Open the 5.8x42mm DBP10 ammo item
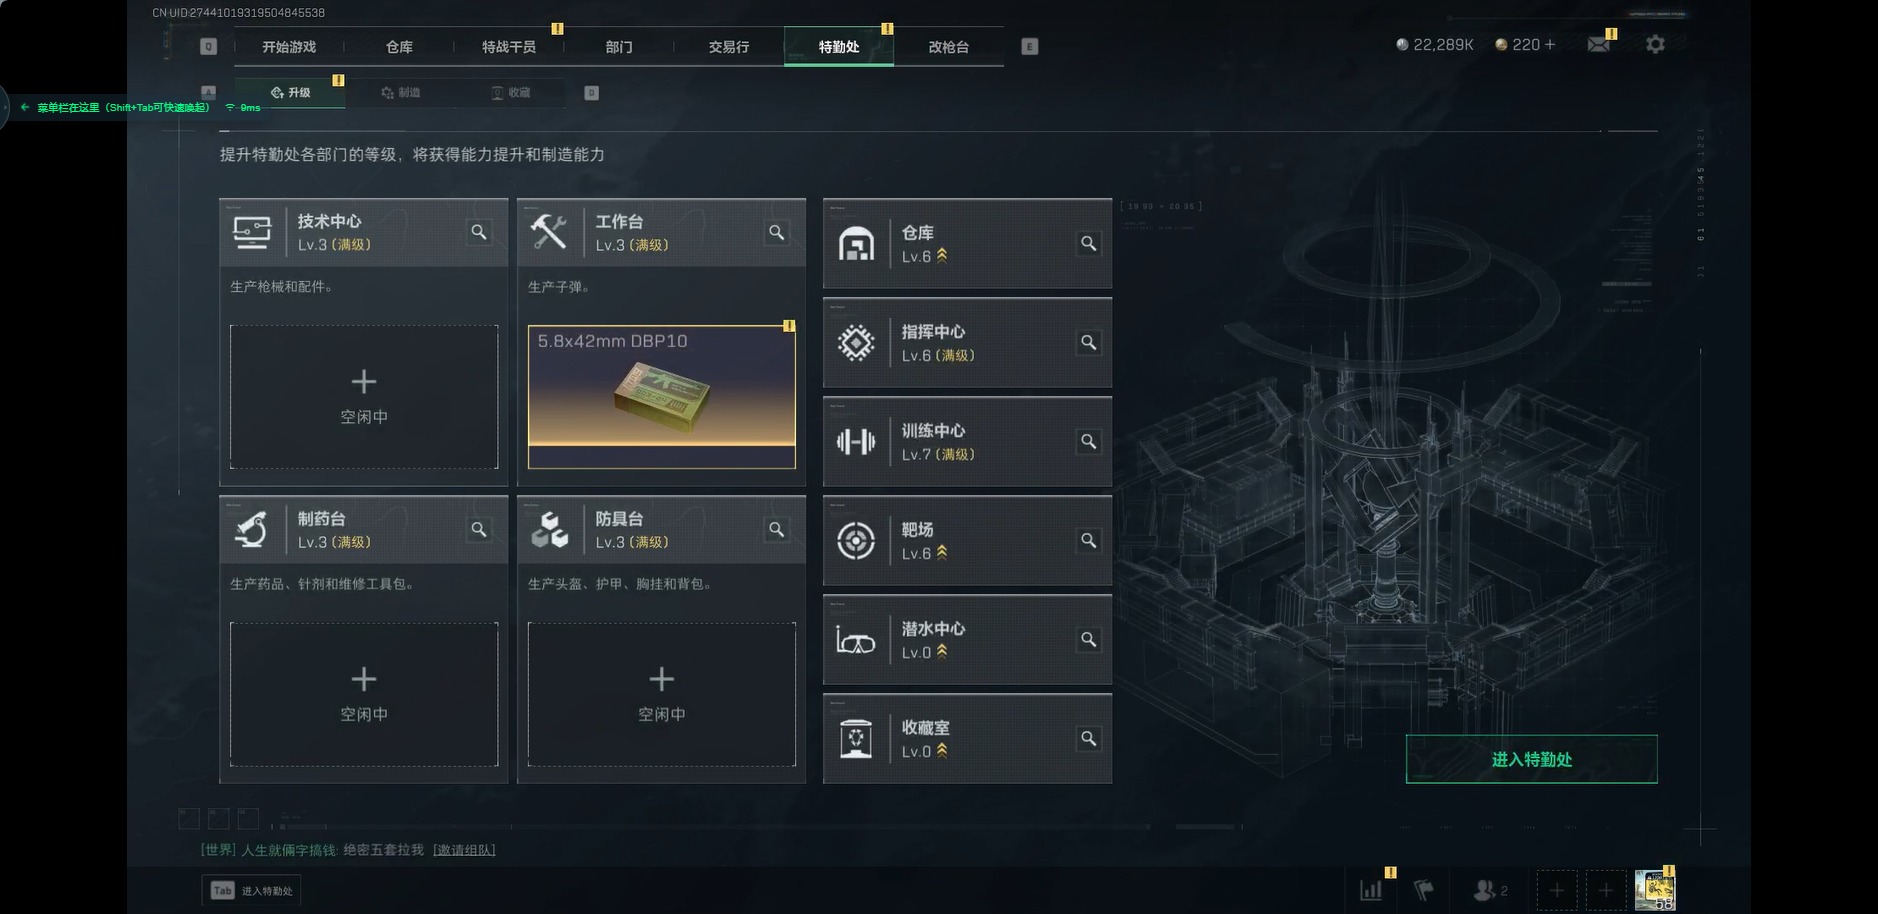Viewport: 1878px width, 914px height. 662,396
